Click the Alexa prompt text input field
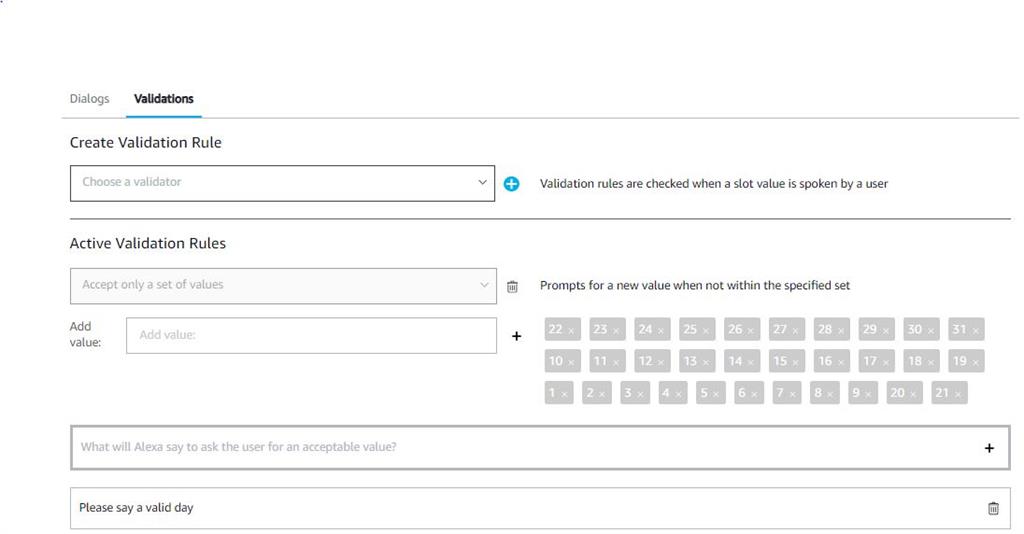Image resolution: width=1024 pixels, height=534 pixels. [x=520, y=447]
